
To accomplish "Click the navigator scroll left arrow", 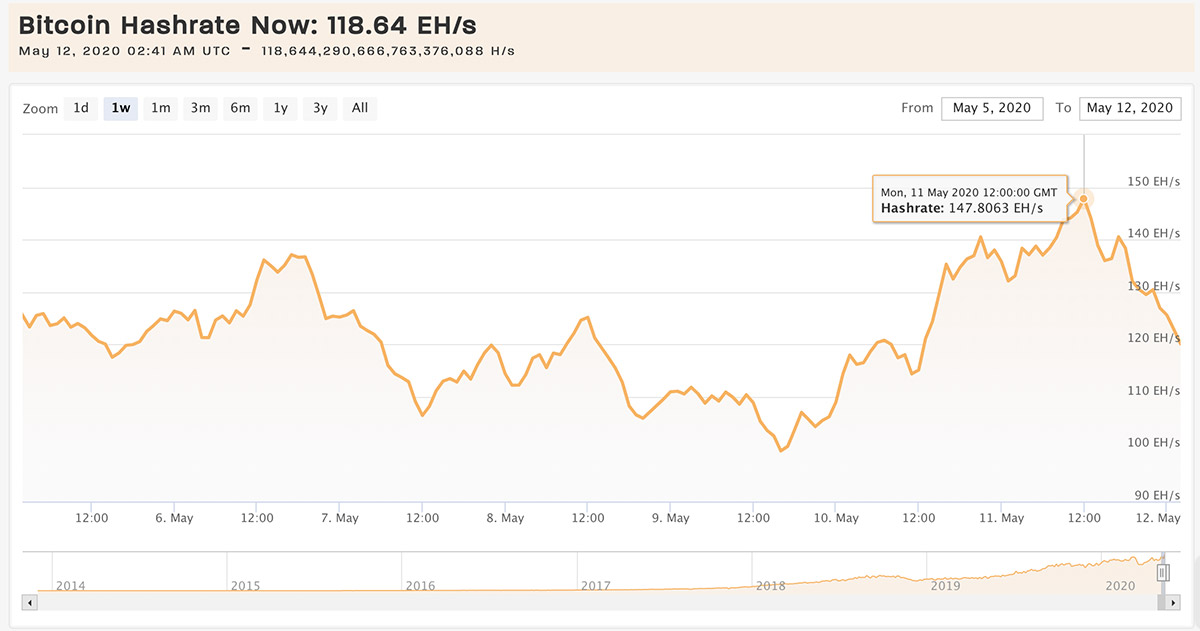I will pos(29,603).
